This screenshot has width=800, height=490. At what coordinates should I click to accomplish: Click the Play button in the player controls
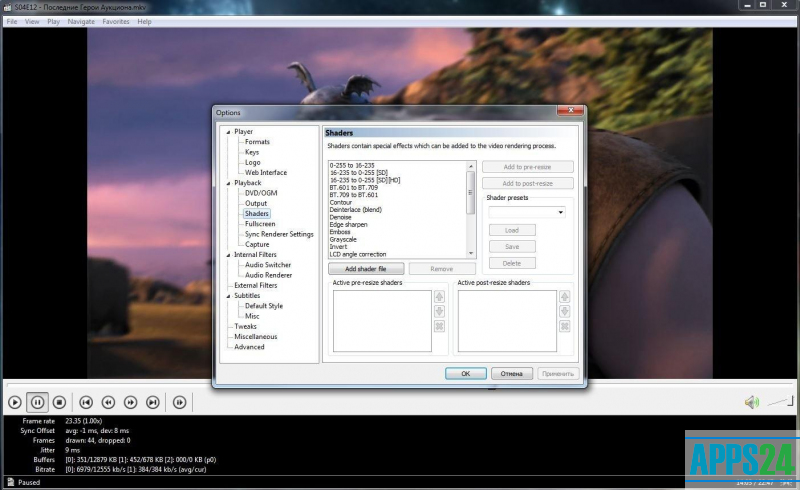[15, 402]
